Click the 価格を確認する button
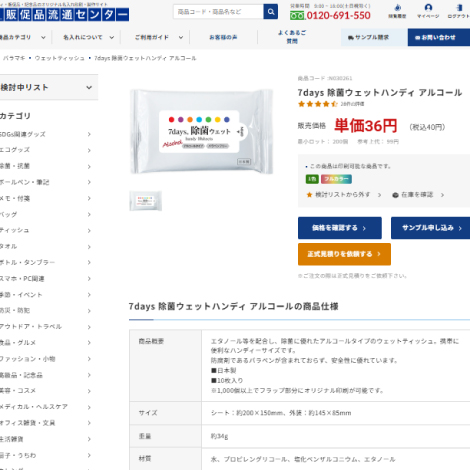470x470 pixels. pos(340,228)
